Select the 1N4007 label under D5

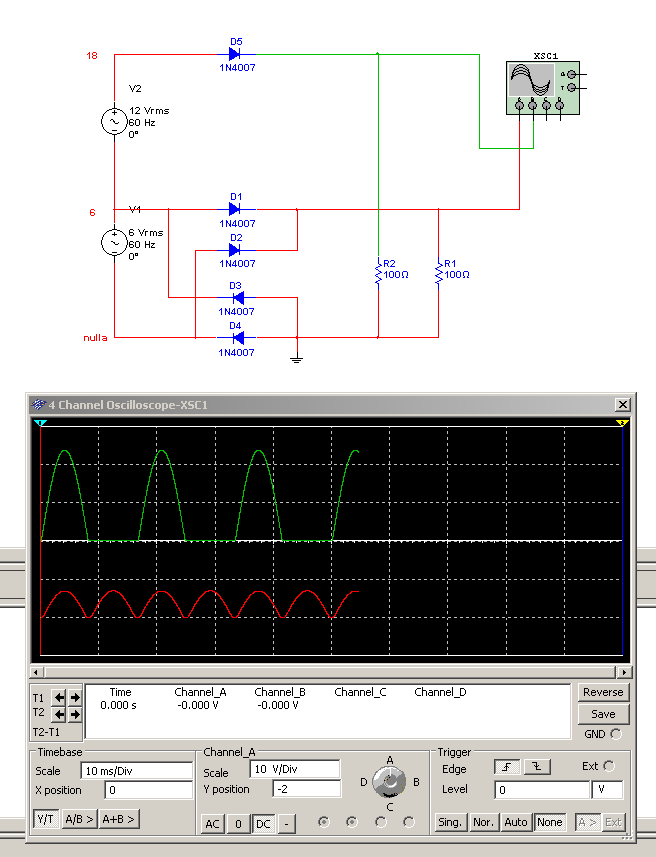(x=237, y=68)
